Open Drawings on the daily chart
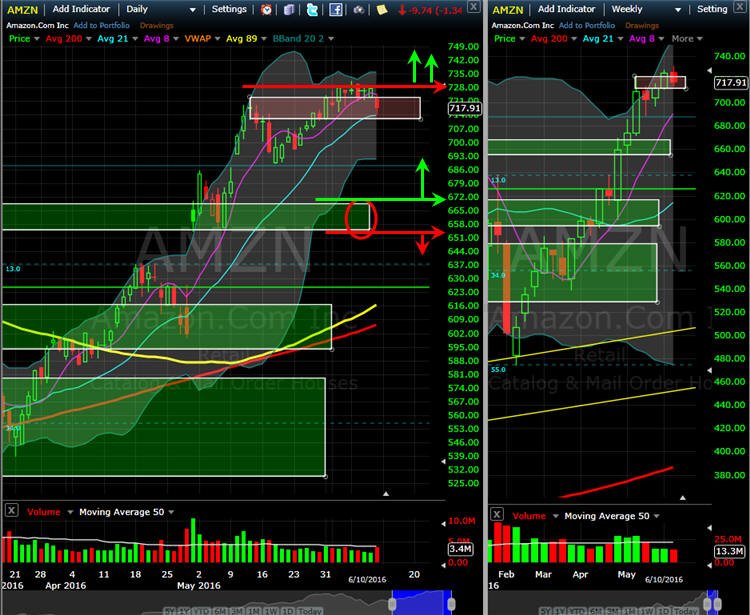 click(156, 25)
